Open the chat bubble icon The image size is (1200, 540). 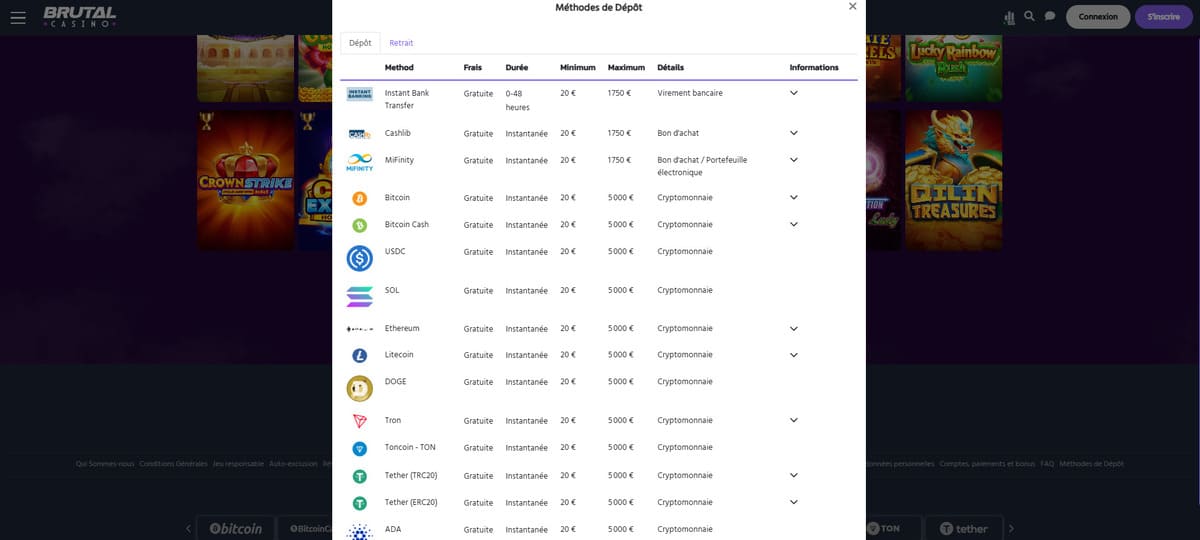[1050, 17]
